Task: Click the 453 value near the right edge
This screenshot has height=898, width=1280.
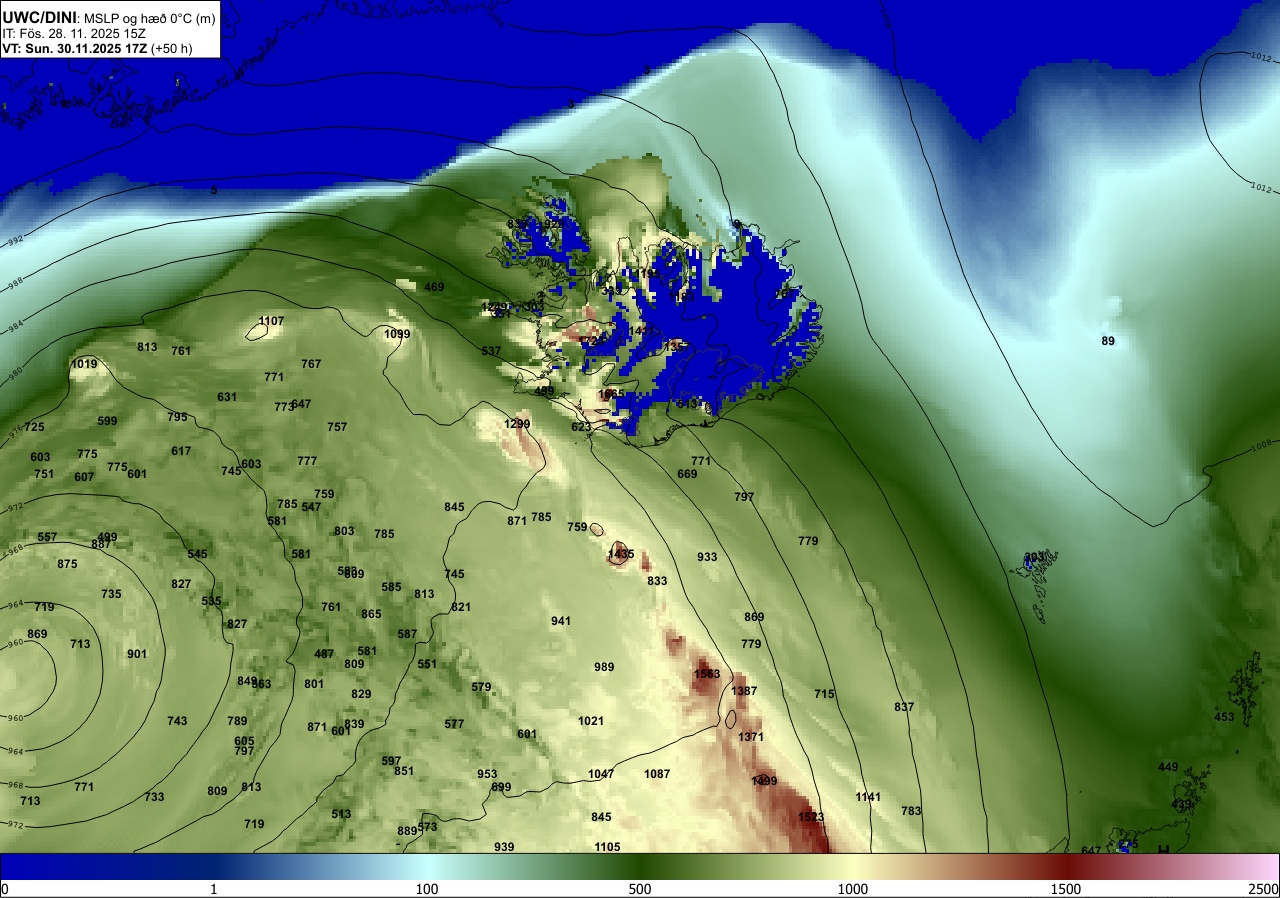Action: coord(1224,717)
